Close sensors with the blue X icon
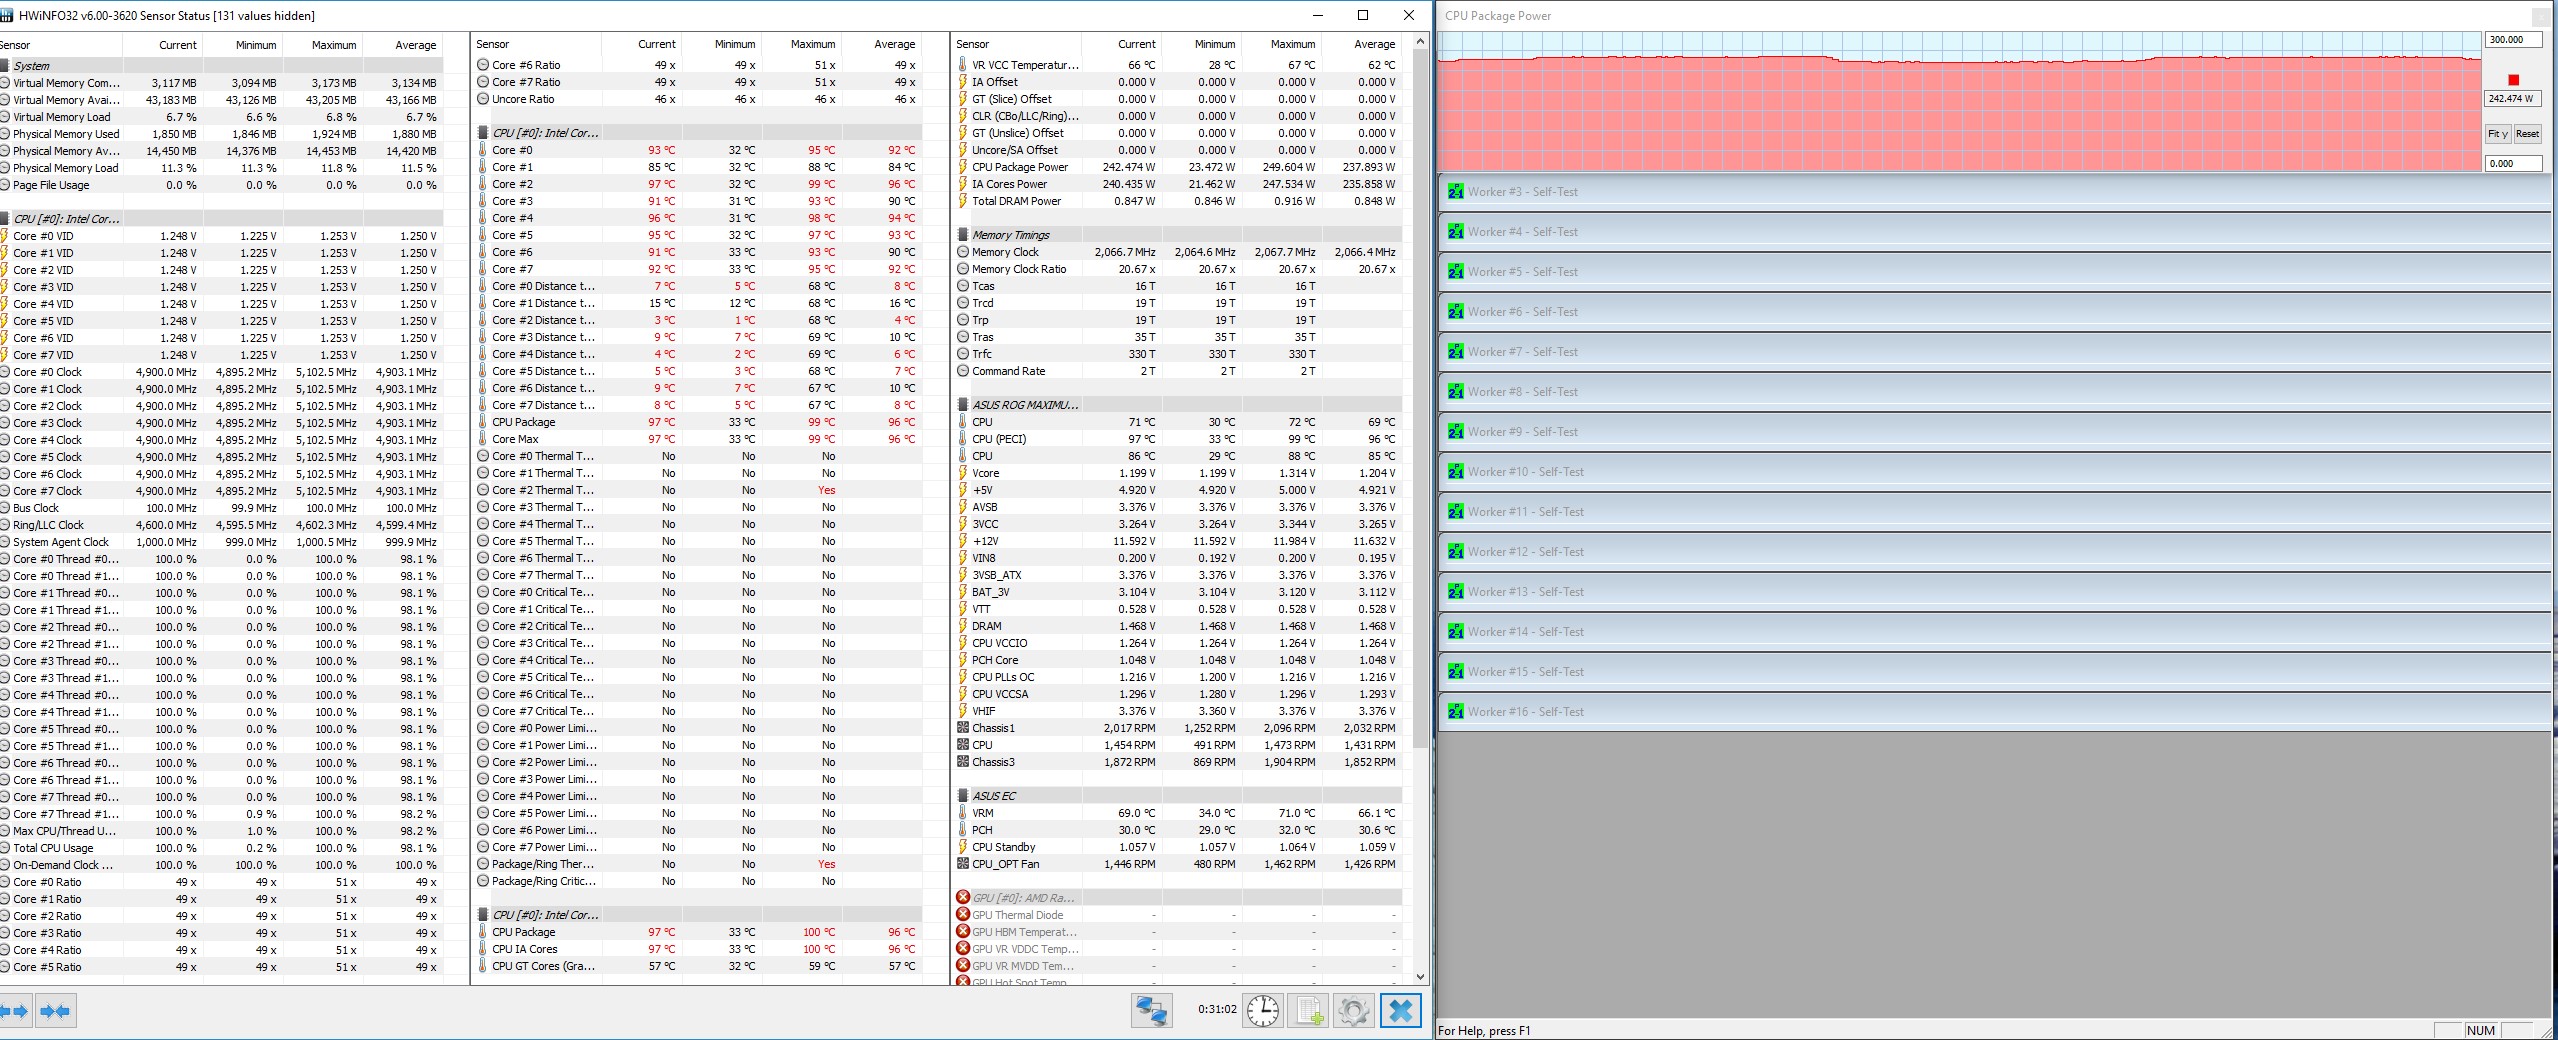This screenshot has height=1040, width=2558. click(x=1401, y=1011)
